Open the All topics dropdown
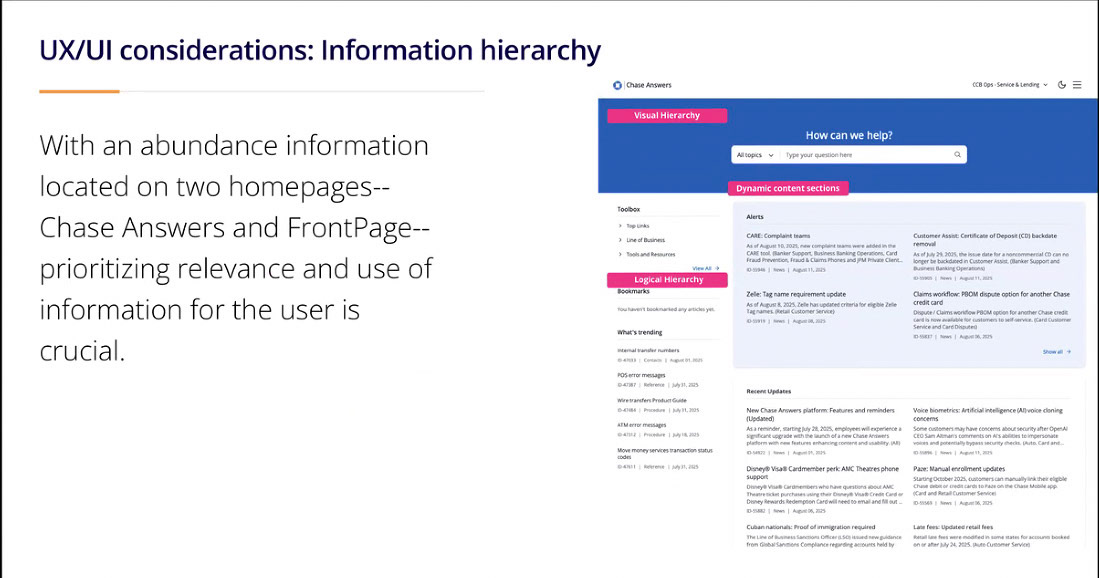The width and height of the screenshot is (1099, 578). click(755, 155)
